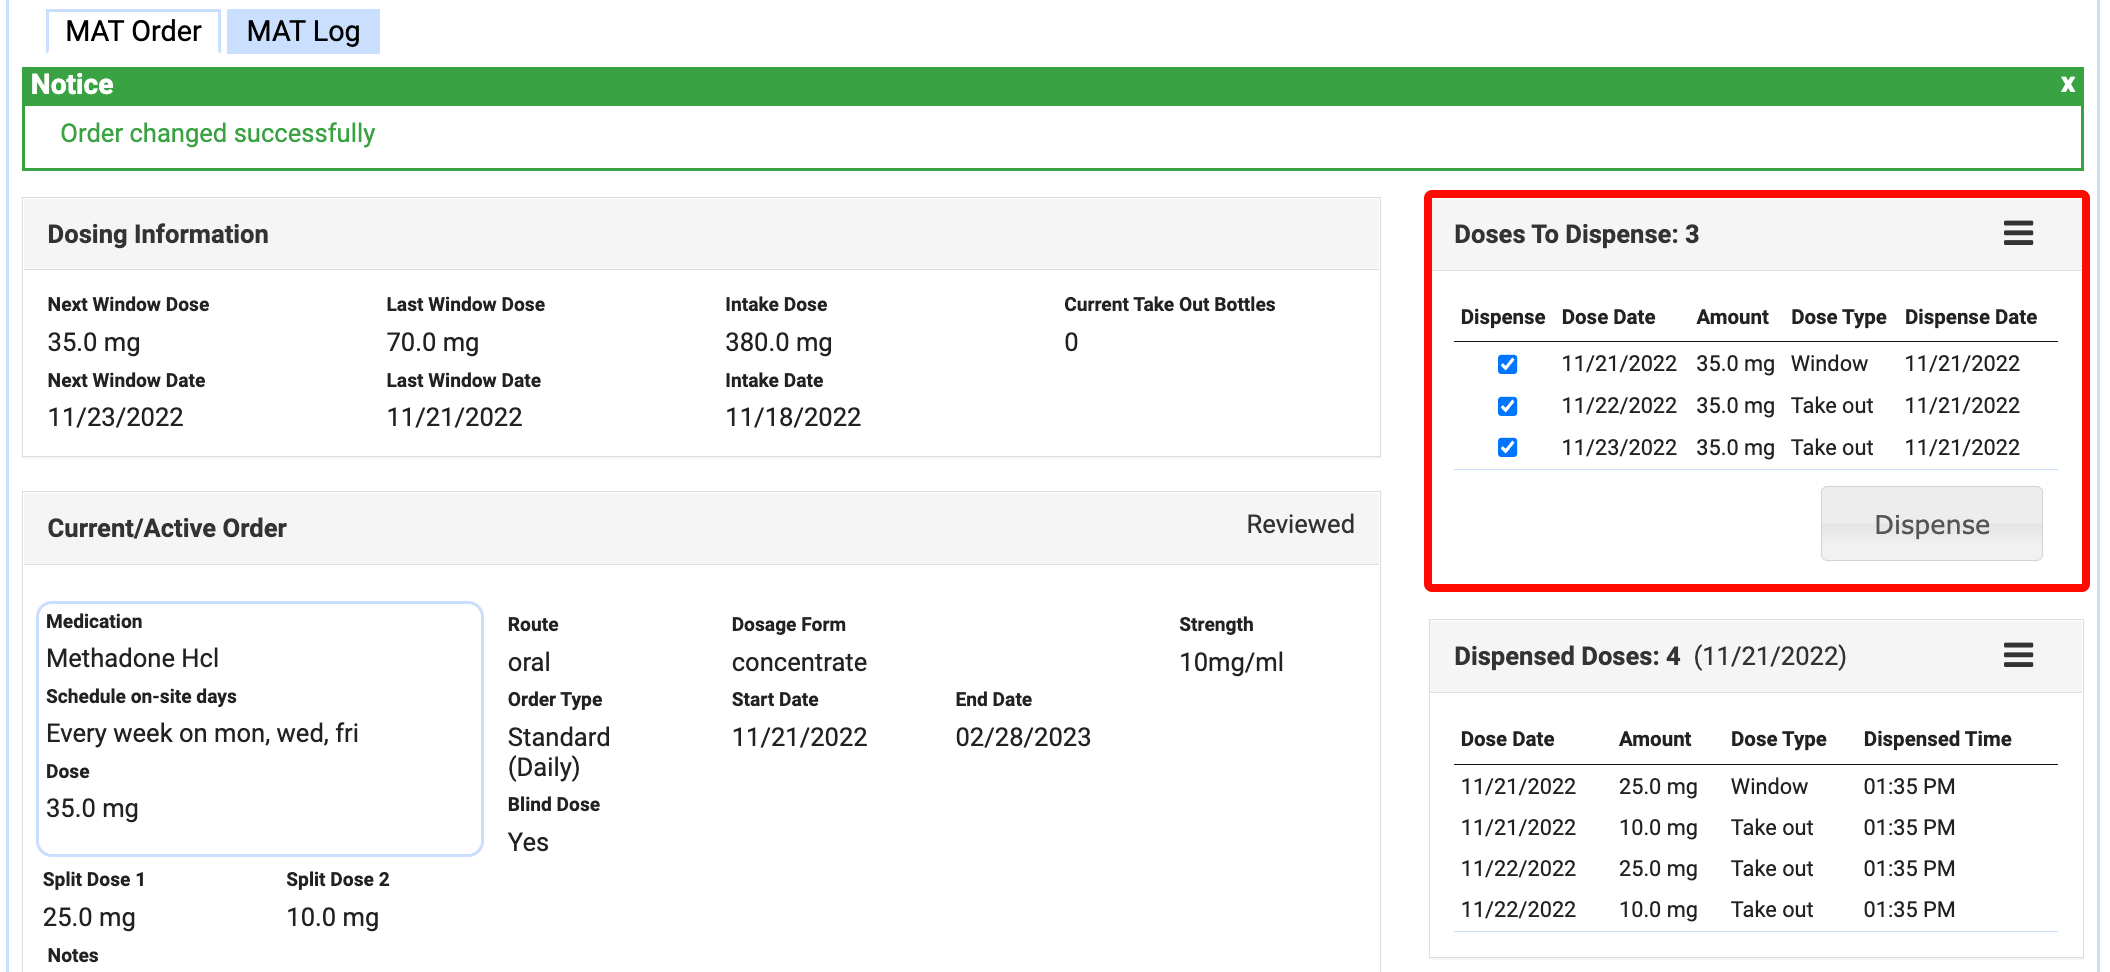The image size is (2110, 972).
Task: Open the Doses To Dispense hamburger menu
Action: pos(2018,234)
